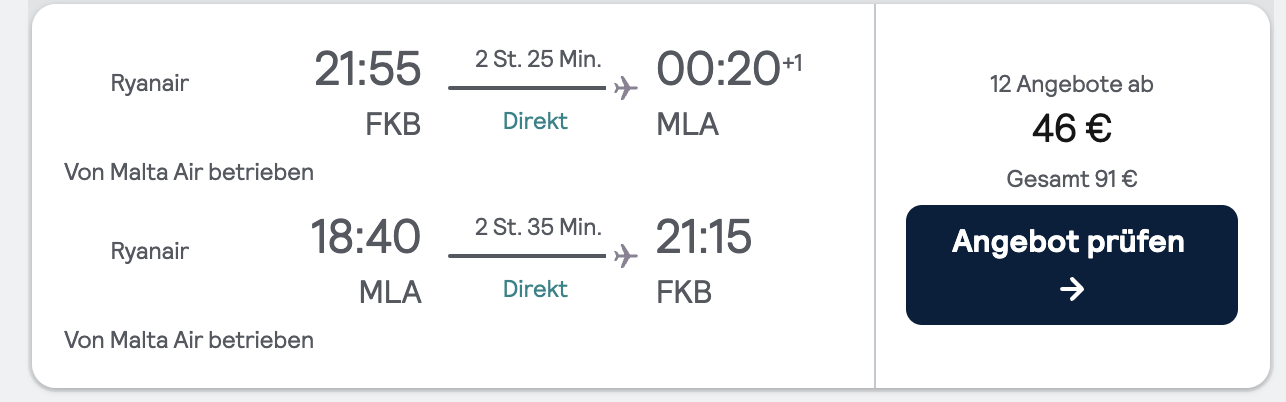Click the first Von Malta Air betrieben note
Screen dimensions: 1286x402
point(189,172)
